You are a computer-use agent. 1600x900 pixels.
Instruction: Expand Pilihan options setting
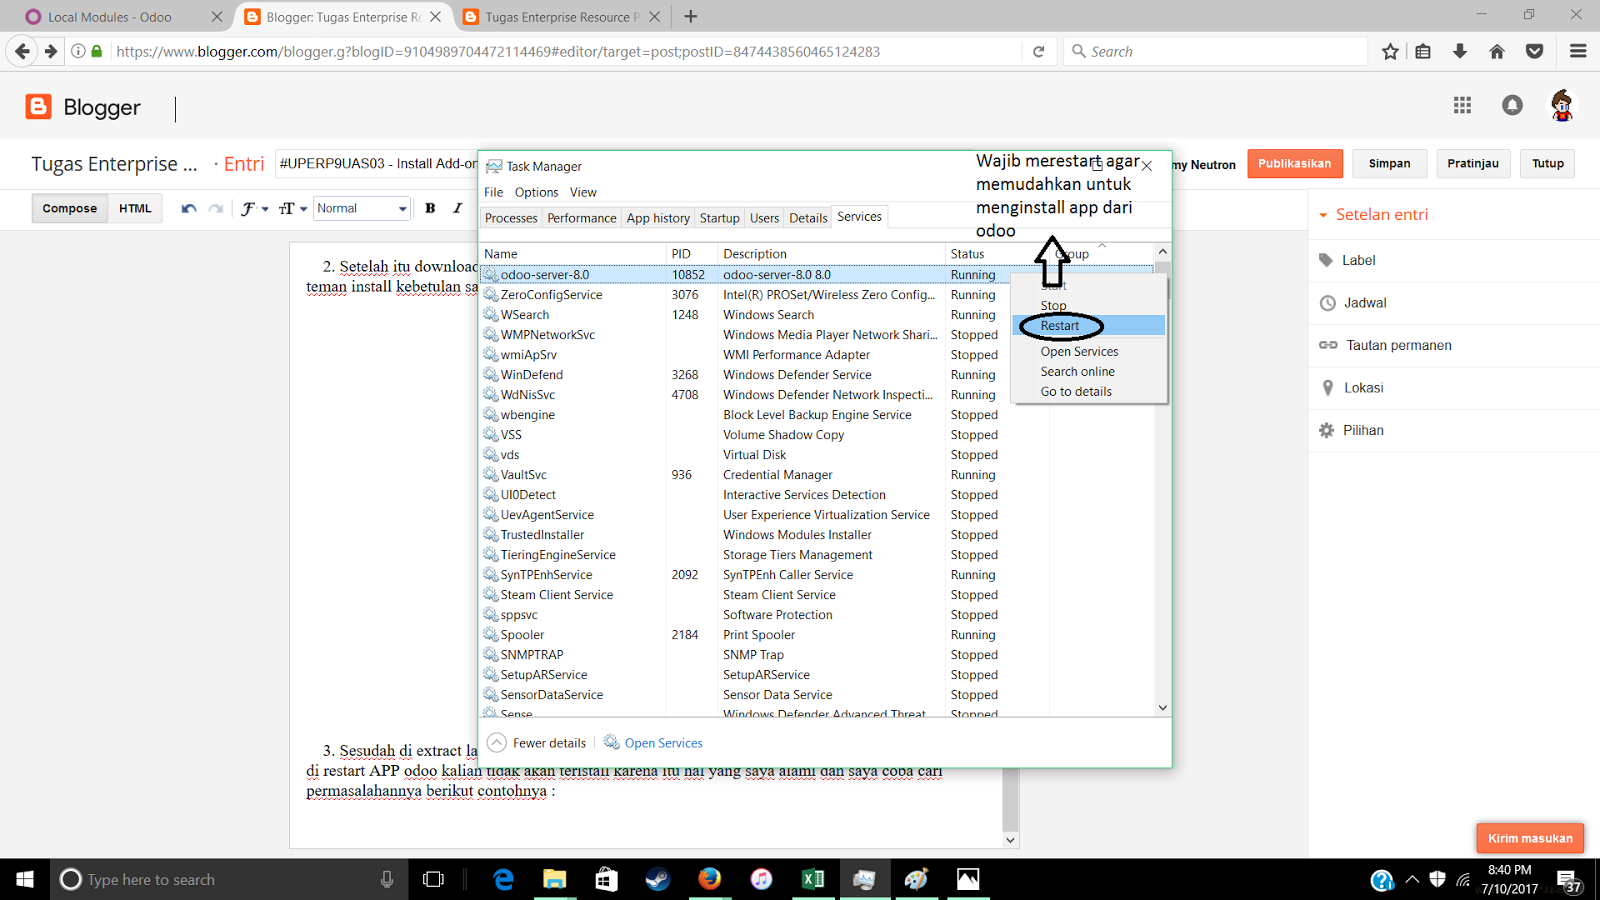pyautogui.click(x=1363, y=430)
